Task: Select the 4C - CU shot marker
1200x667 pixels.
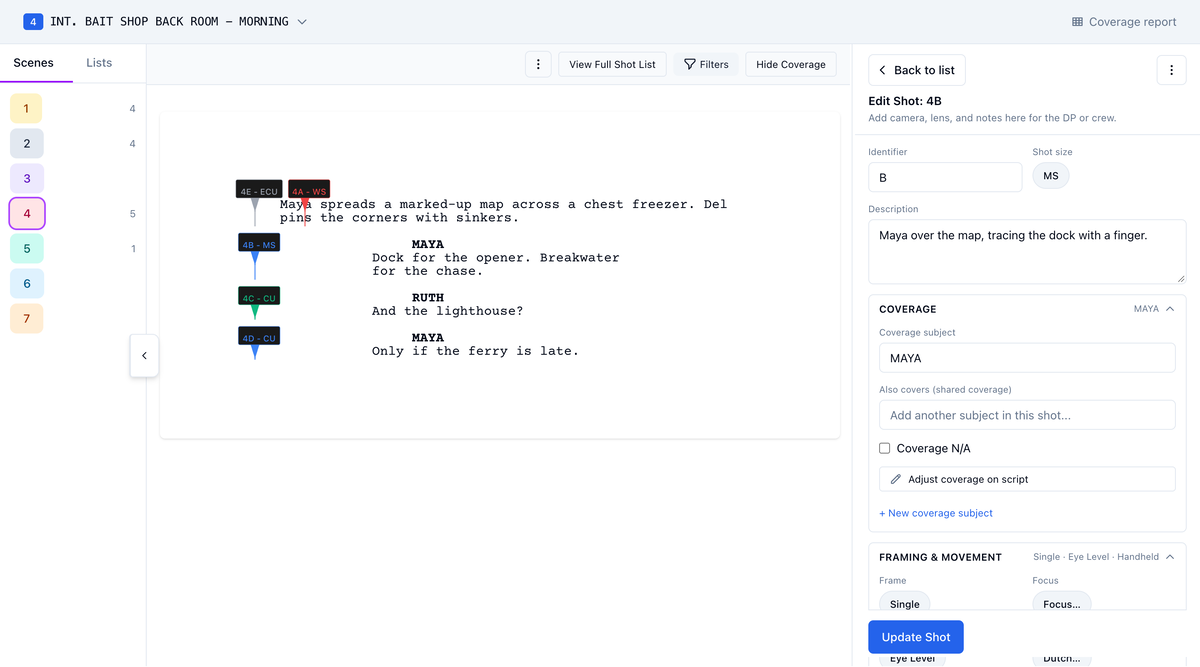Action: click(258, 297)
